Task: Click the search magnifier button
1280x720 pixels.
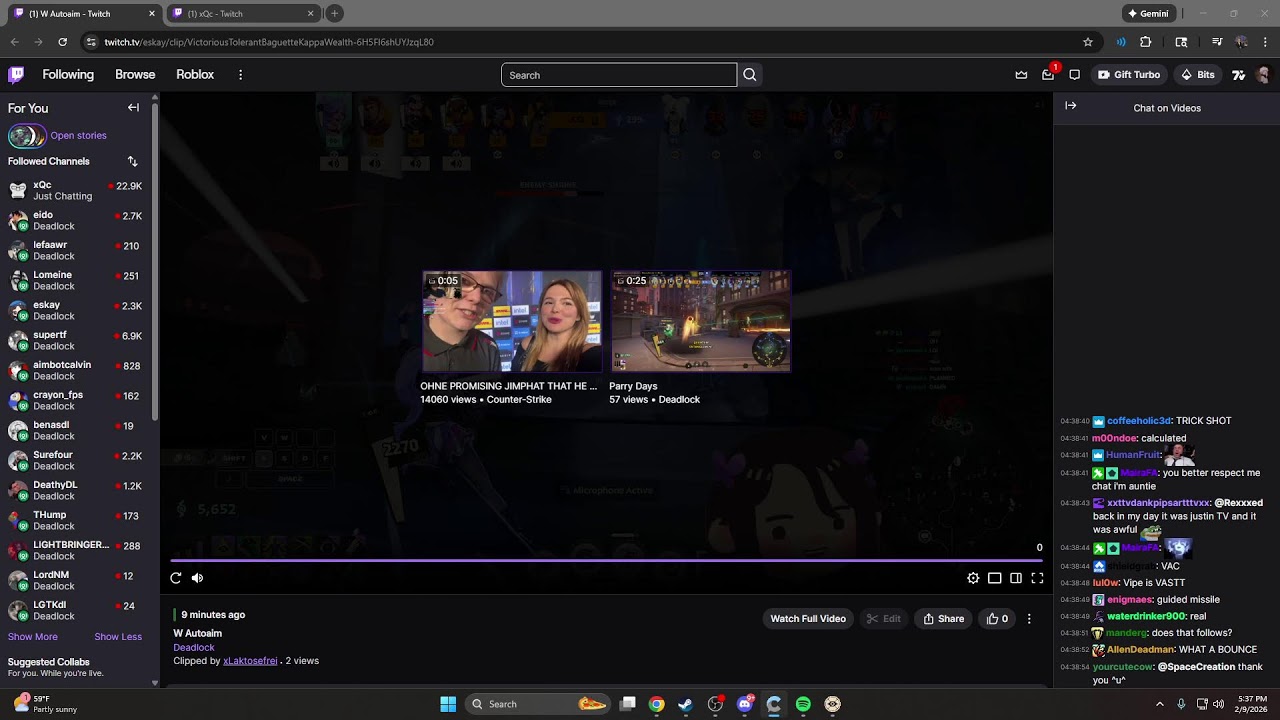Action: [750, 75]
